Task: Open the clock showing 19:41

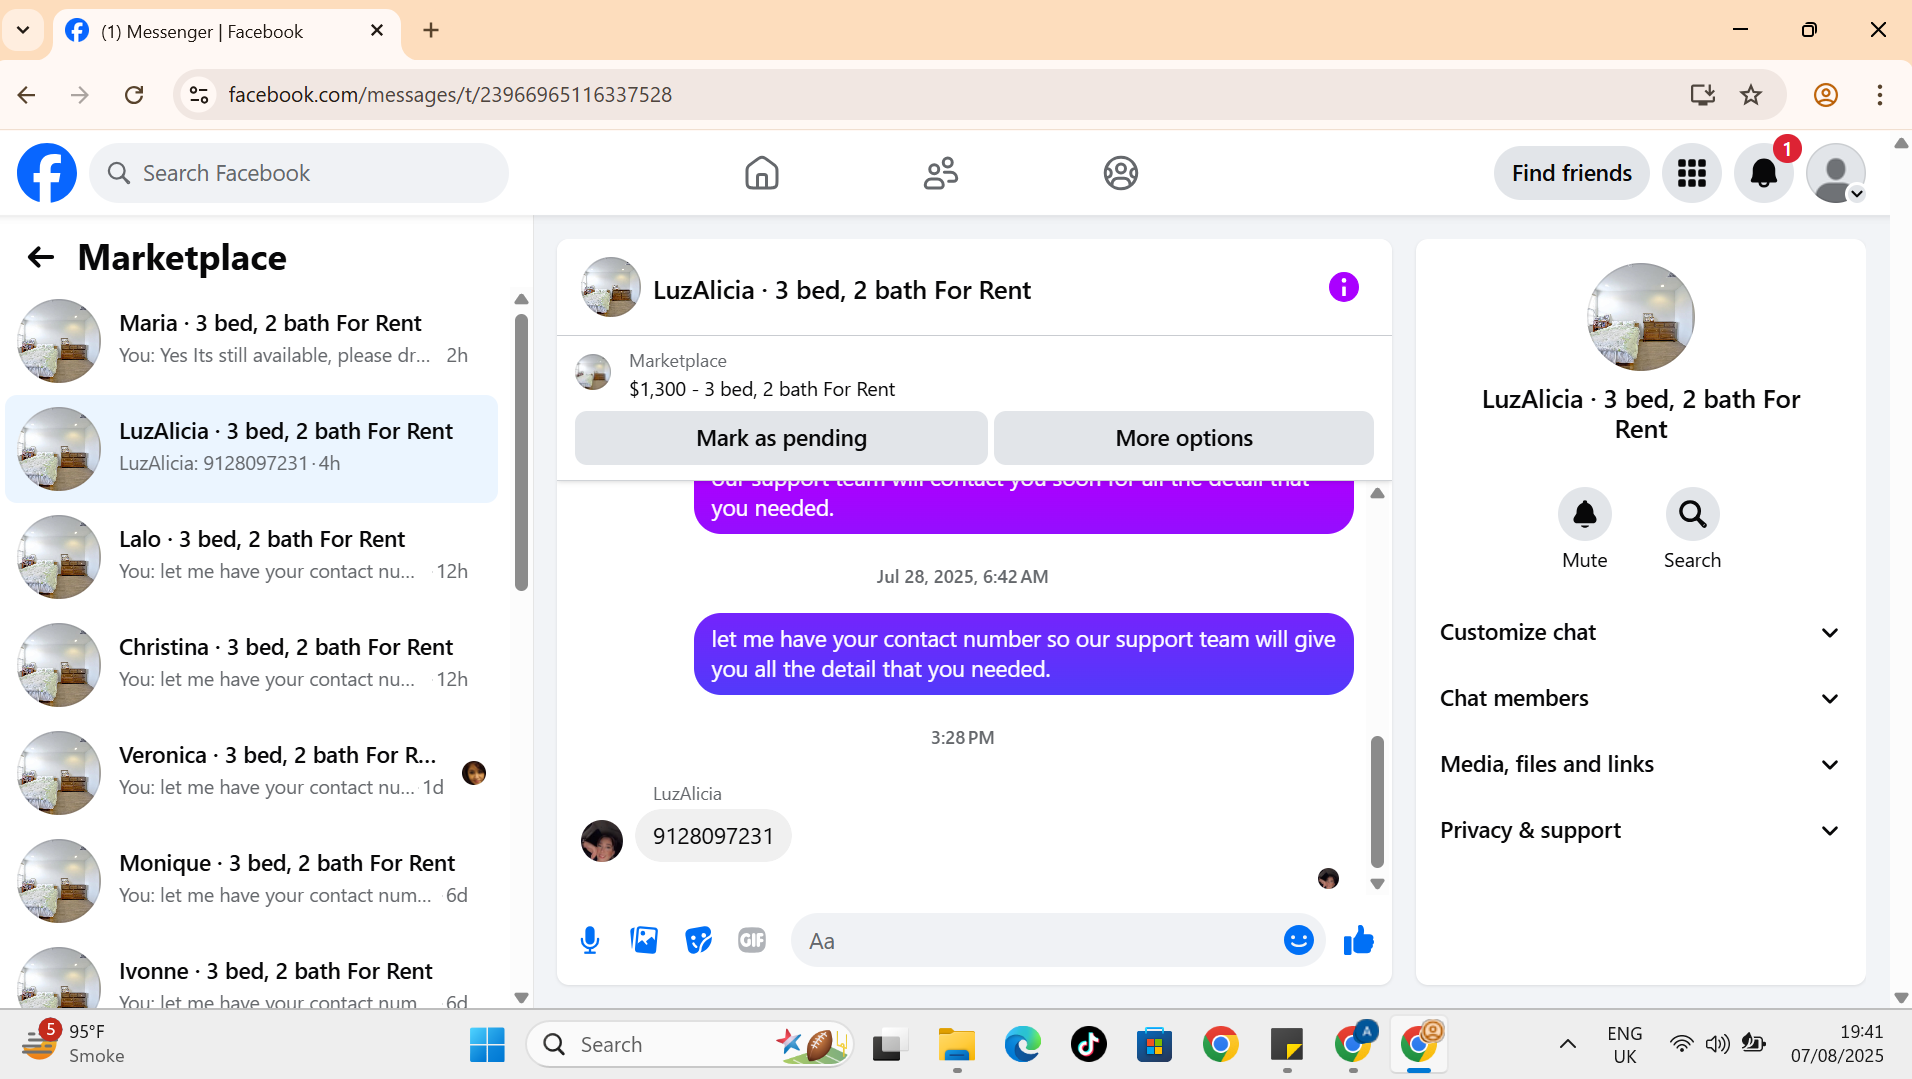Action: coord(1837,1044)
